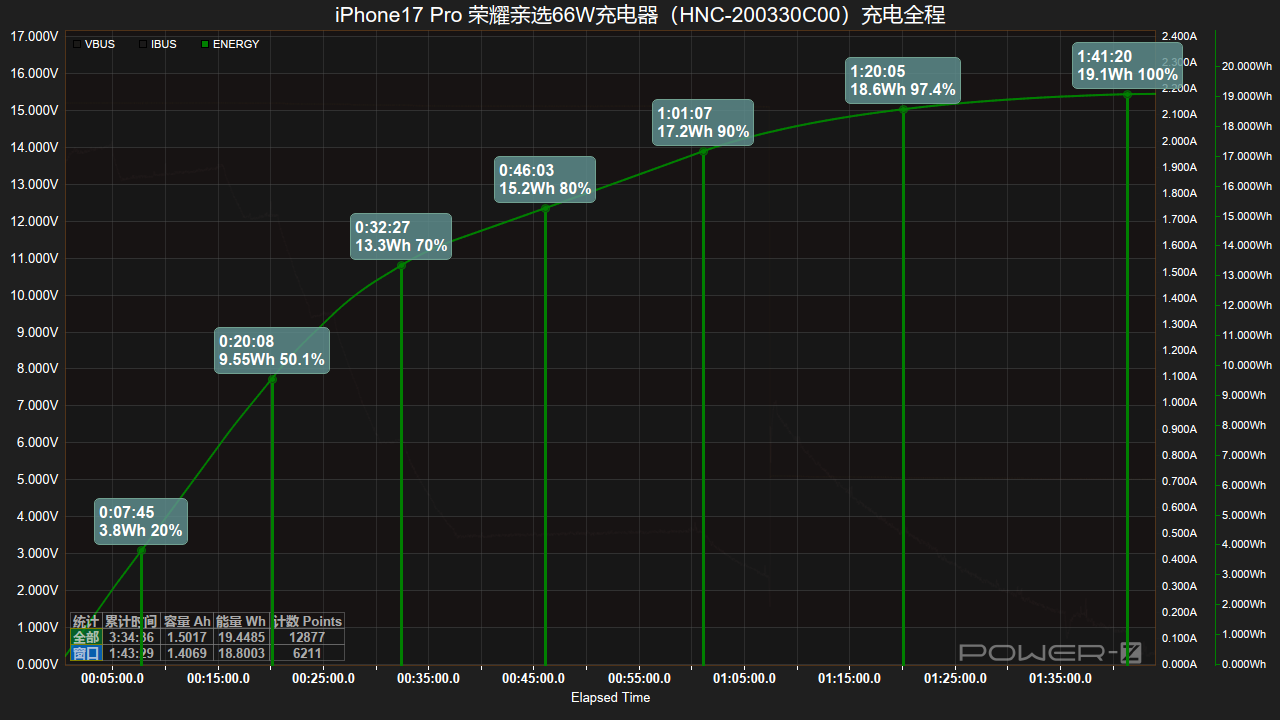Toggle the IBUS series in legend
This screenshot has height=720, width=1280.
point(157,44)
